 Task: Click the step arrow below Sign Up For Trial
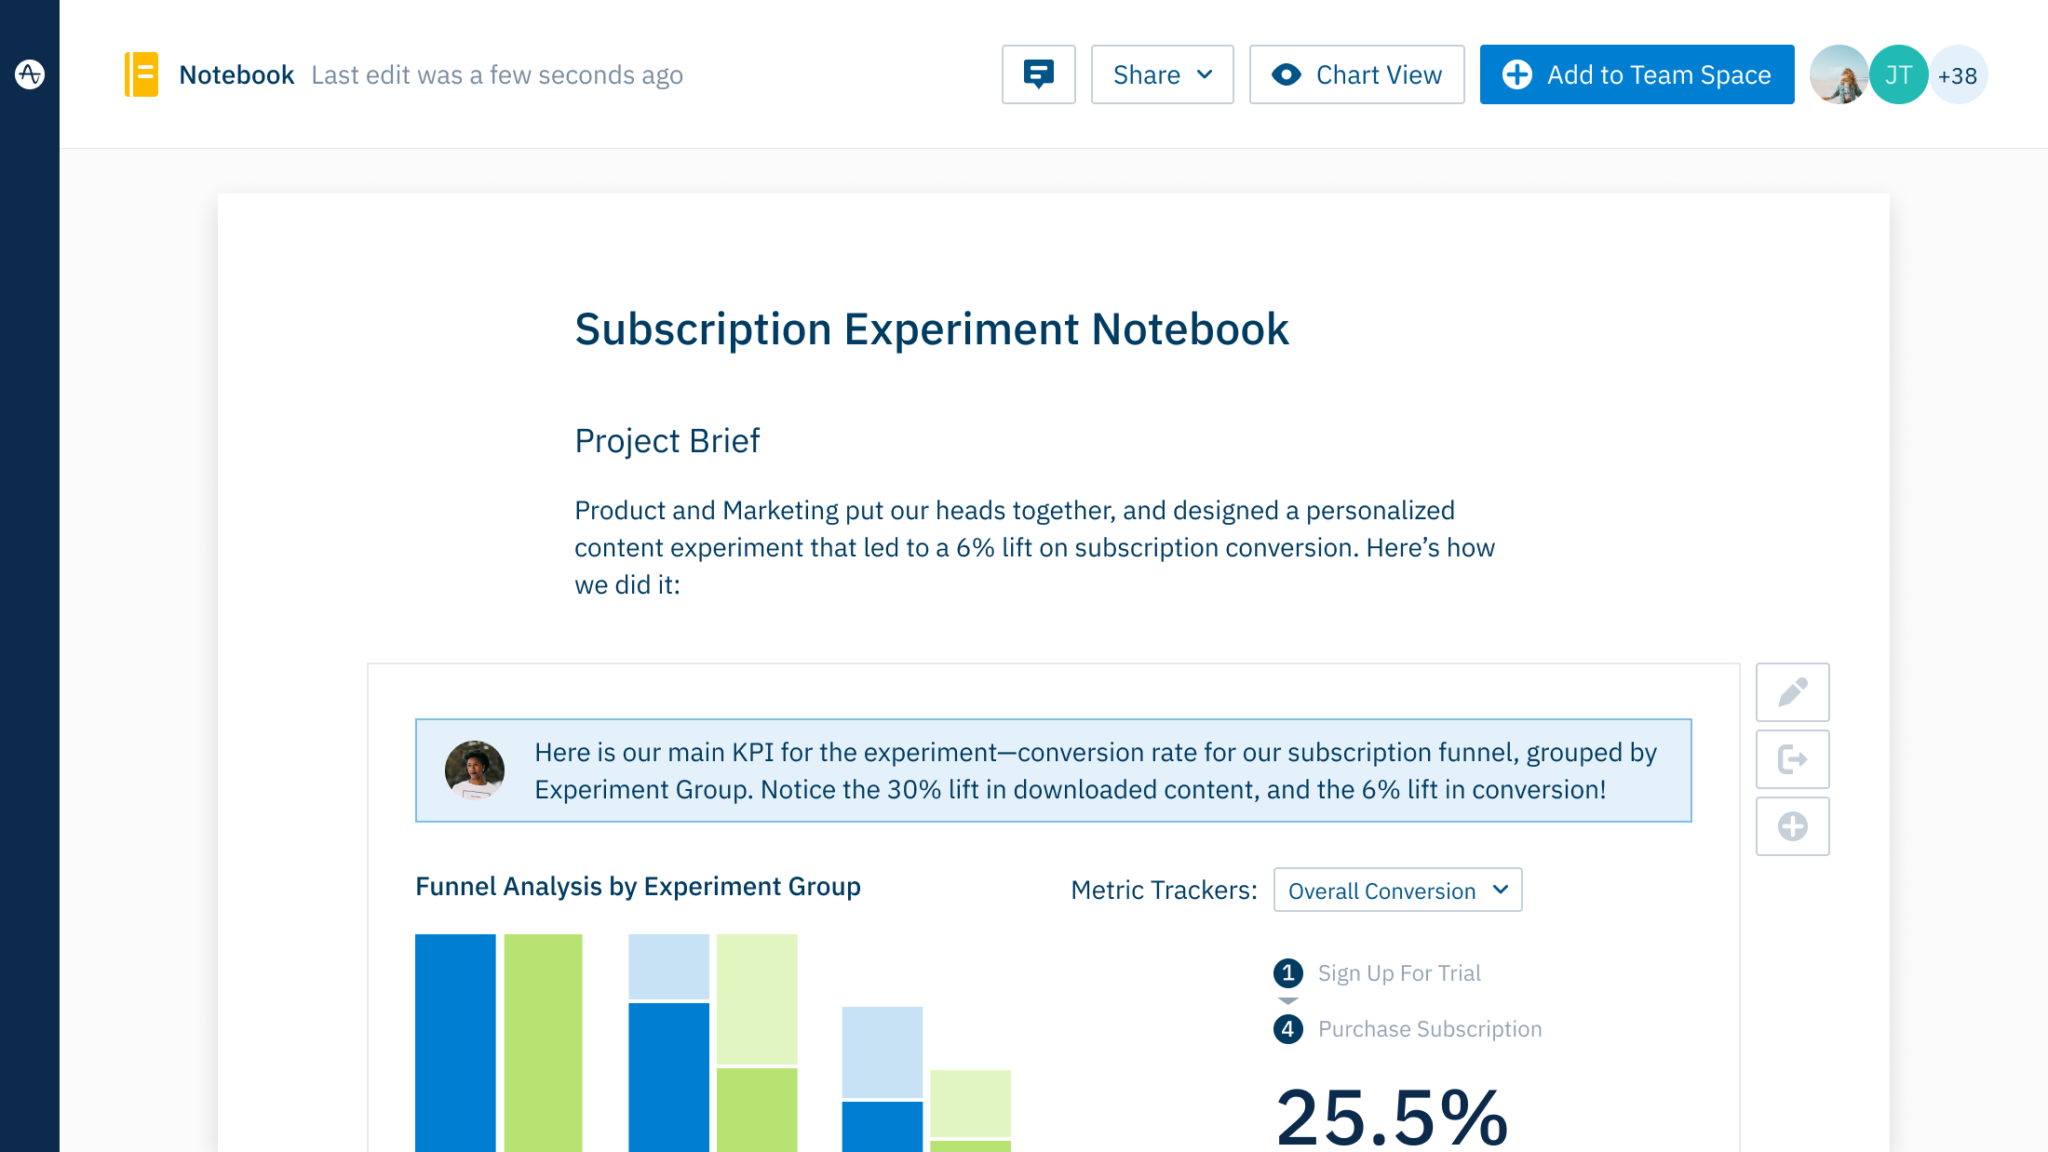click(1288, 1001)
